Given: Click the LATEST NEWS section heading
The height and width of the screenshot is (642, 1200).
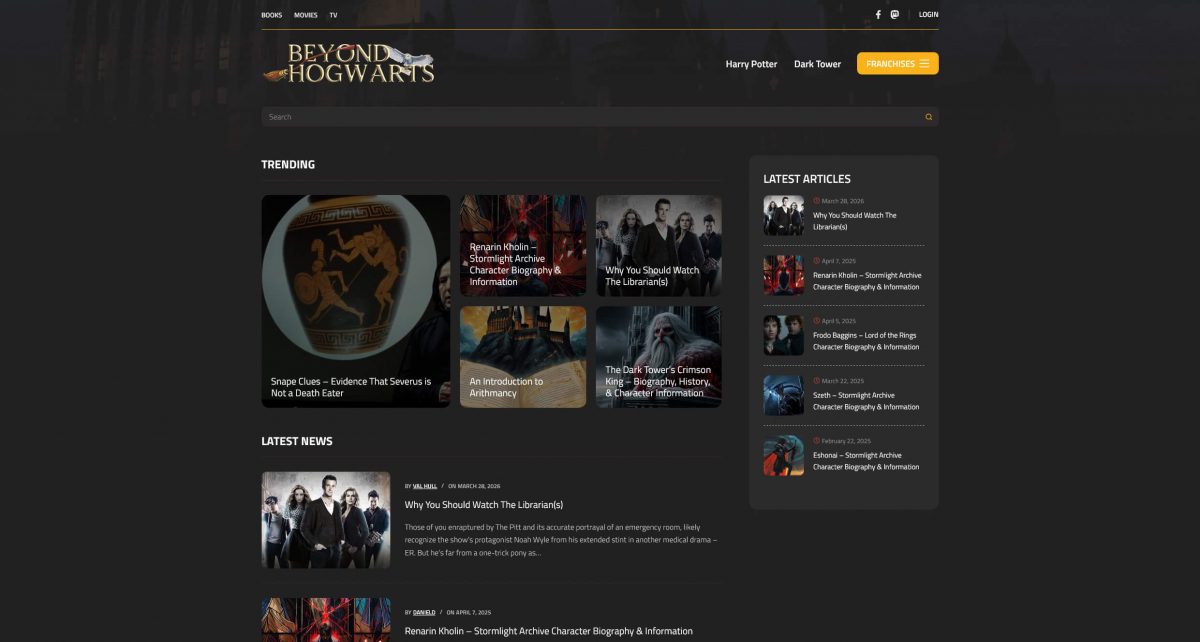Looking at the screenshot, I should click(297, 441).
